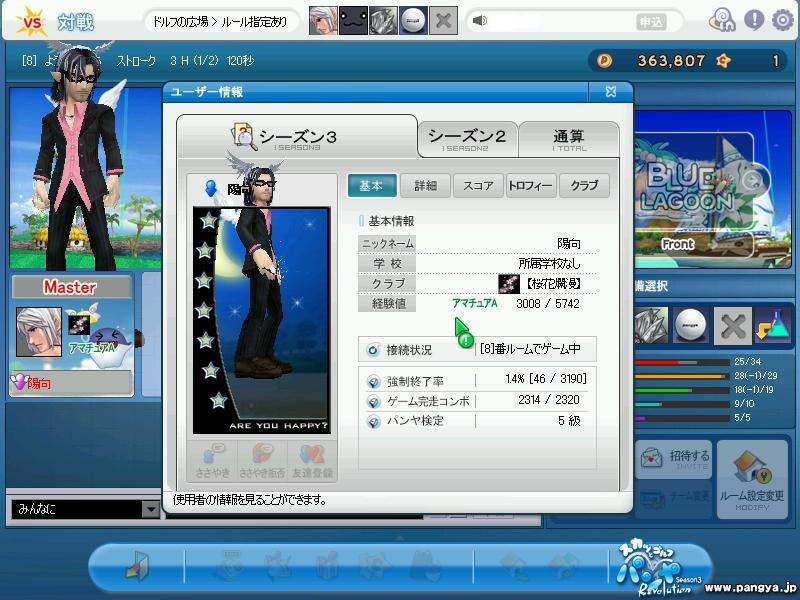Click the Pangya Season3 logo
The image size is (800, 600).
click(x=659, y=566)
